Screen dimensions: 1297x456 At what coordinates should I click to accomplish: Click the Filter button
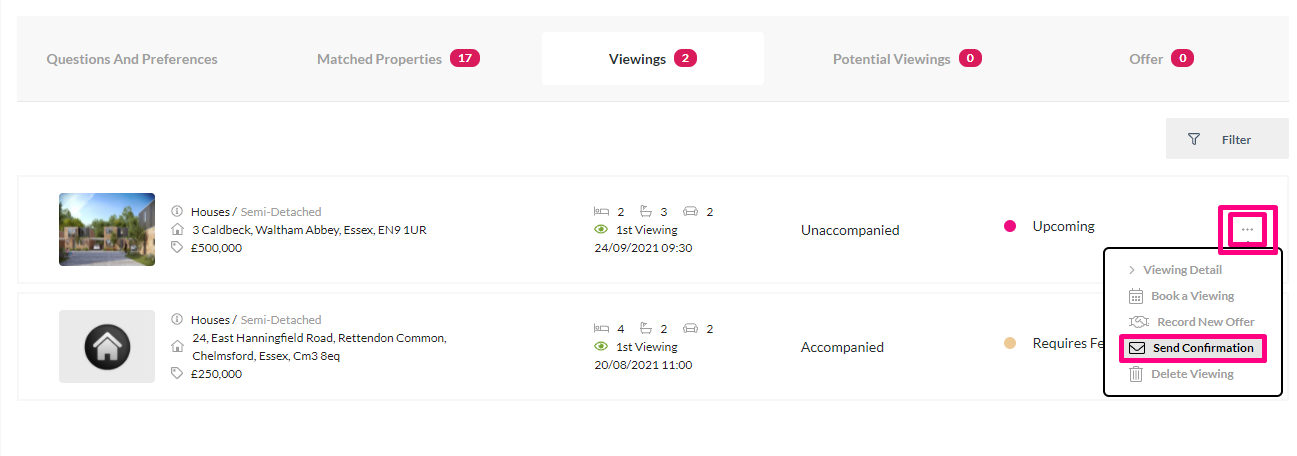click(x=1227, y=139)
